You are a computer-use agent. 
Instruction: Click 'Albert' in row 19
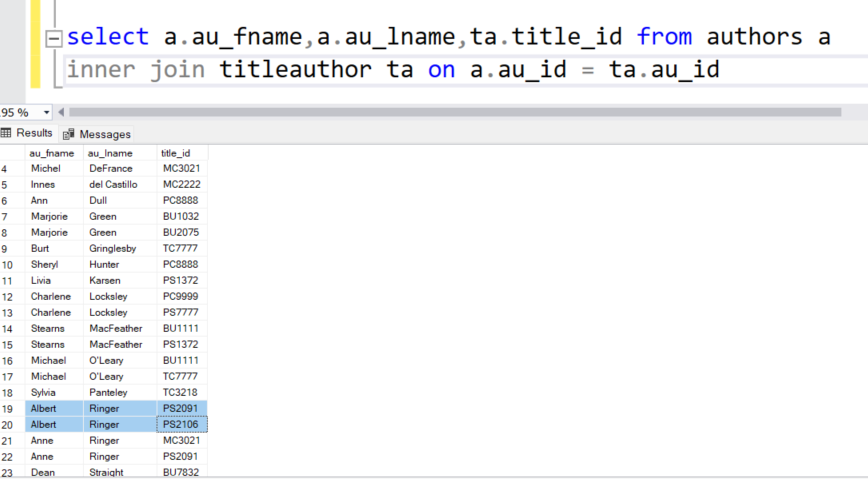point(54,409)
